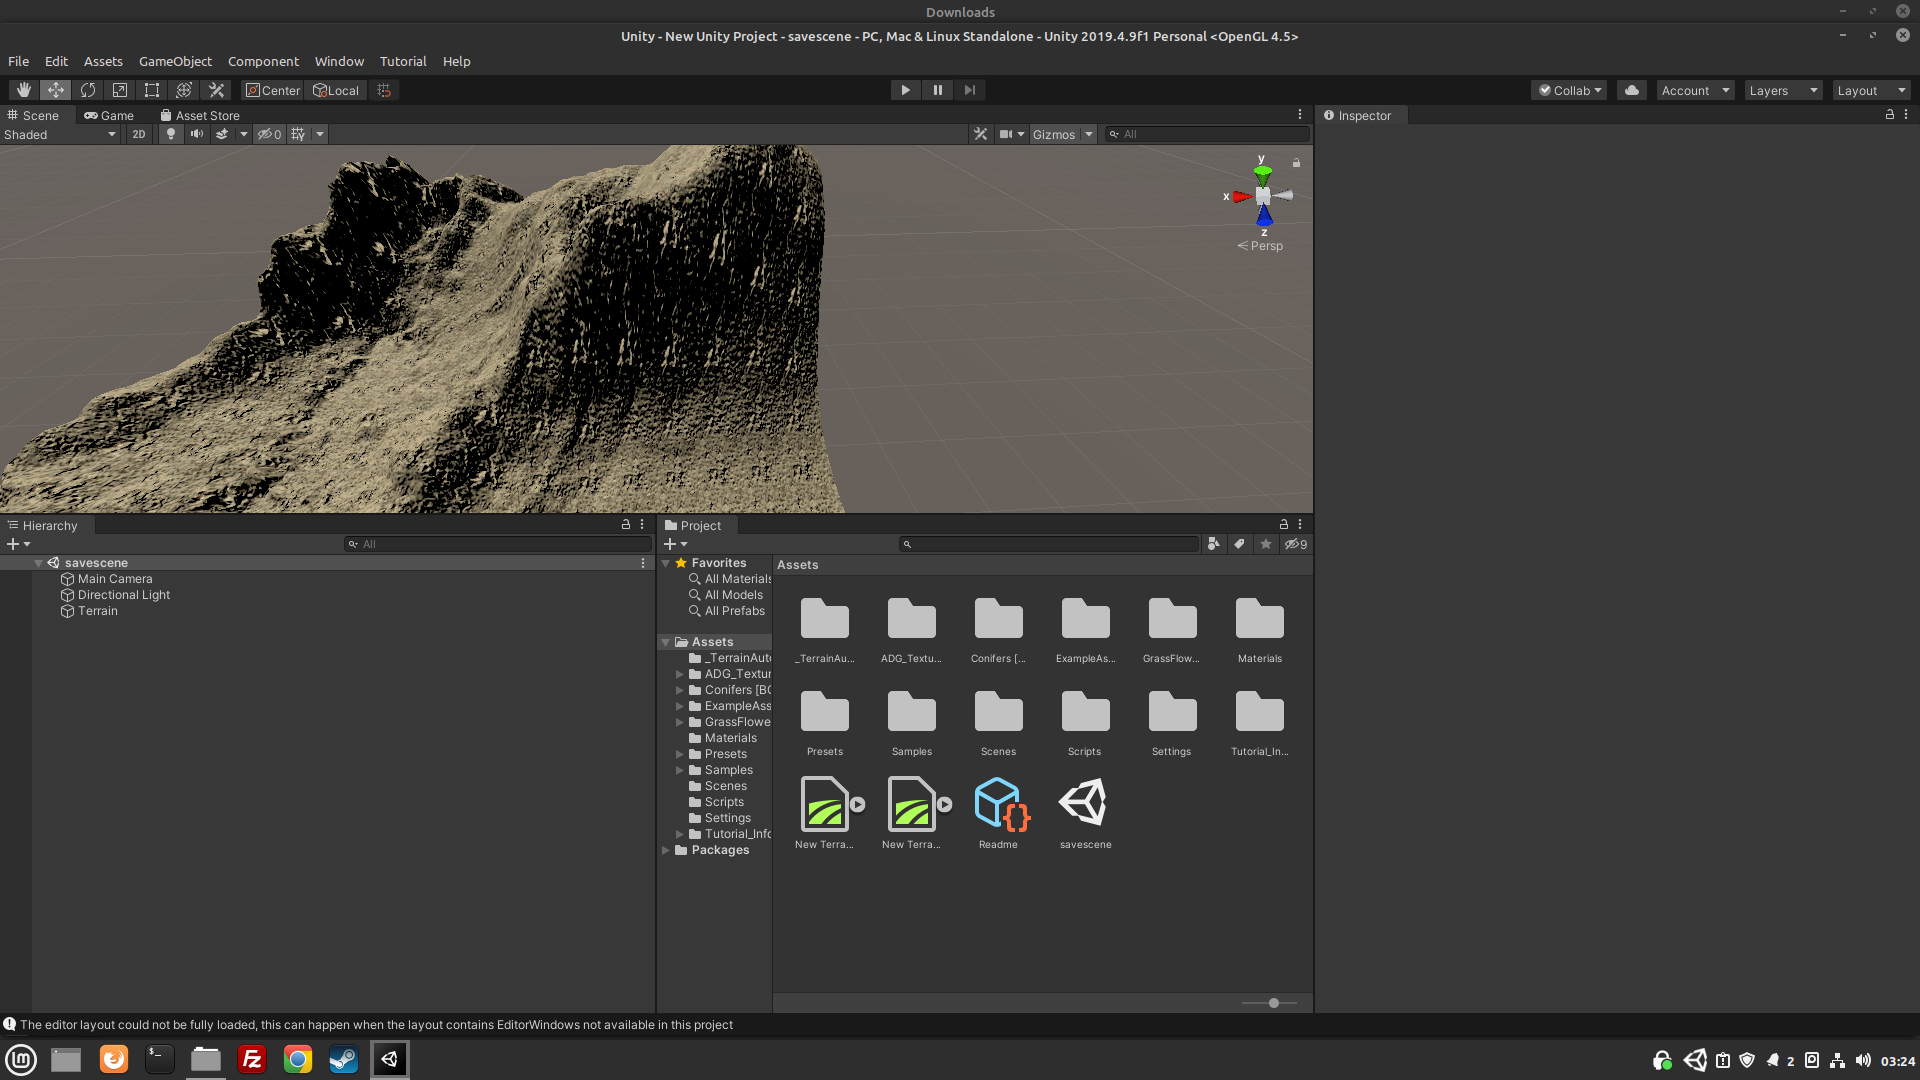Viewport: 1920px width, 1080px height.
Task: Select the Move tool
Action: coord(55,90)
